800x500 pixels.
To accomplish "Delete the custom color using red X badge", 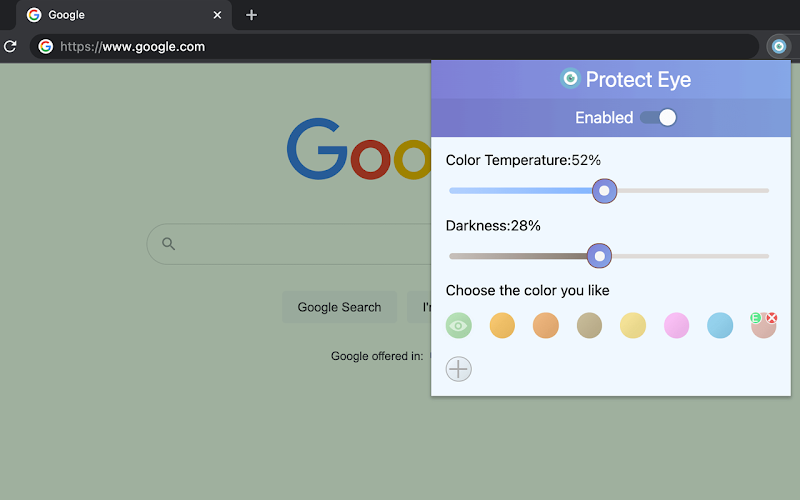I will 772,318.
